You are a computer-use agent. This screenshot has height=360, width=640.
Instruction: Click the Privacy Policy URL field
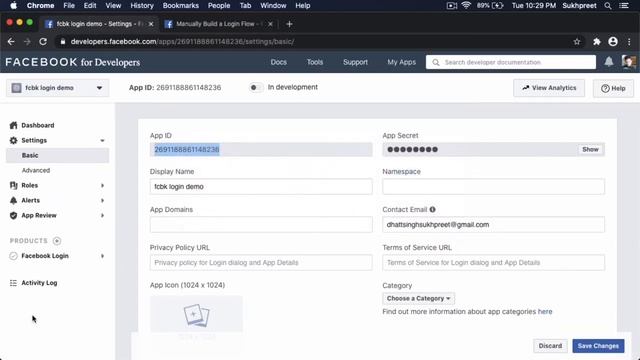(x=261, y=262)
